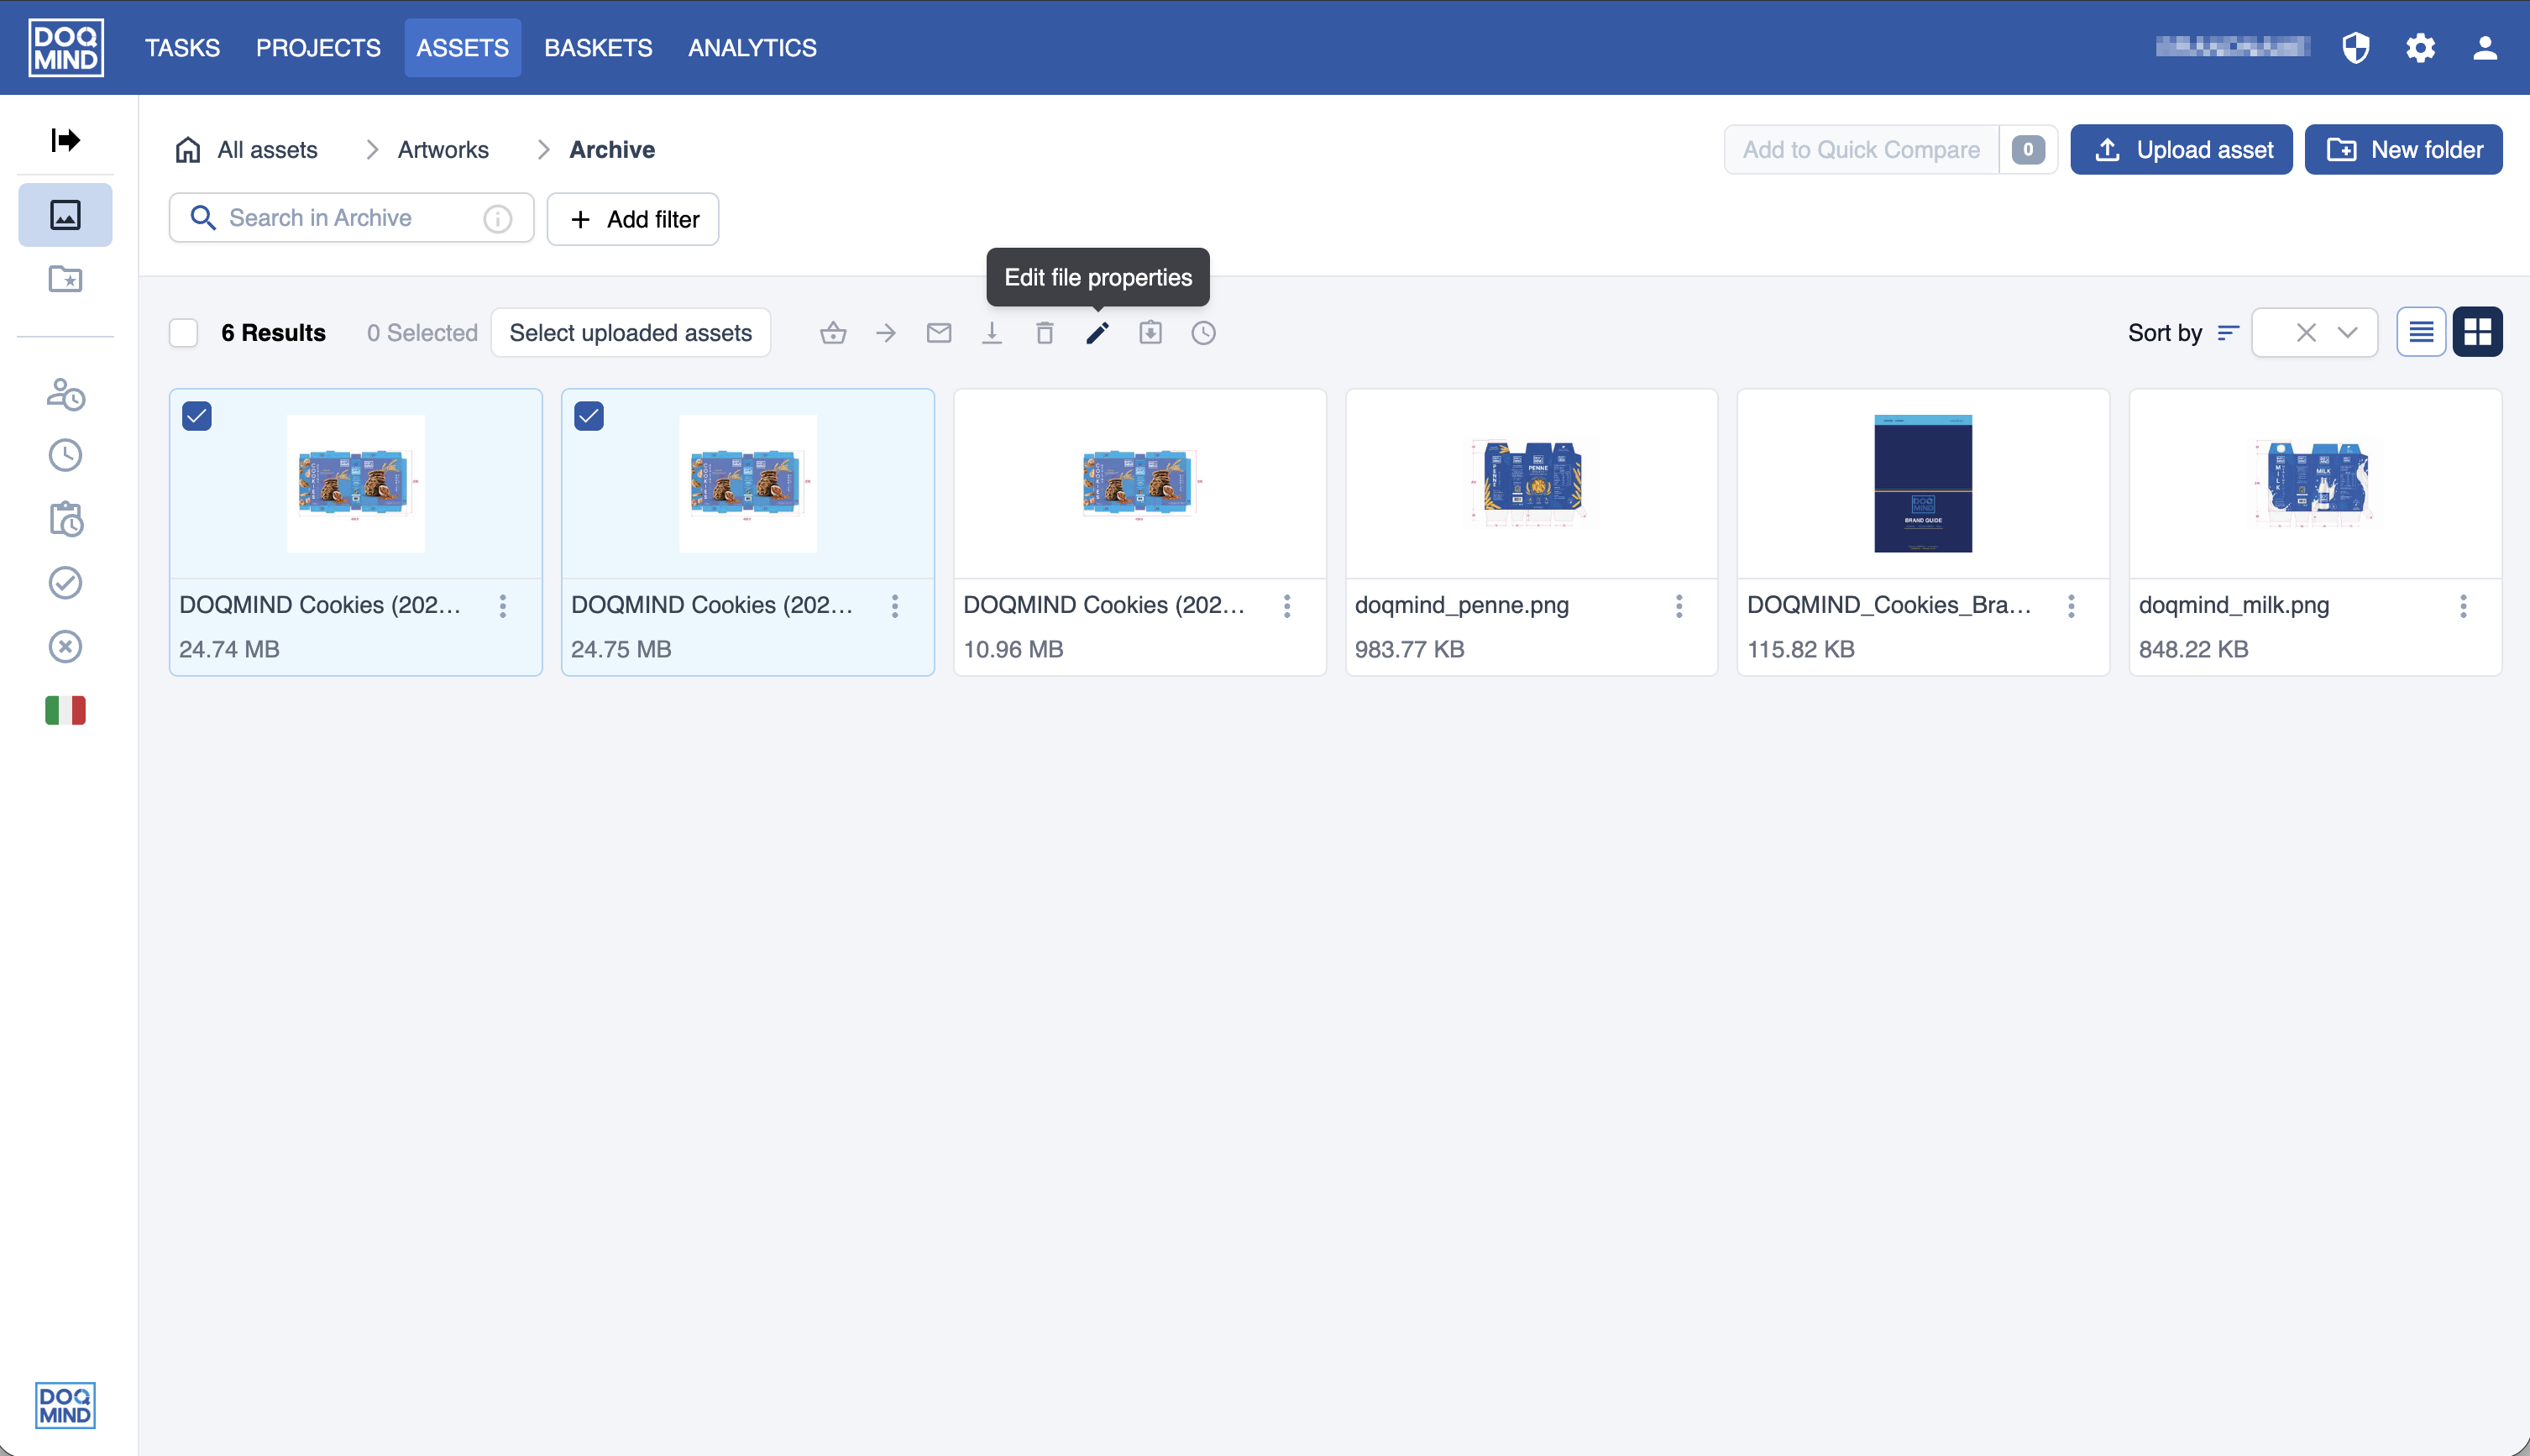Go to the home All assets icon

click(188, 149)
